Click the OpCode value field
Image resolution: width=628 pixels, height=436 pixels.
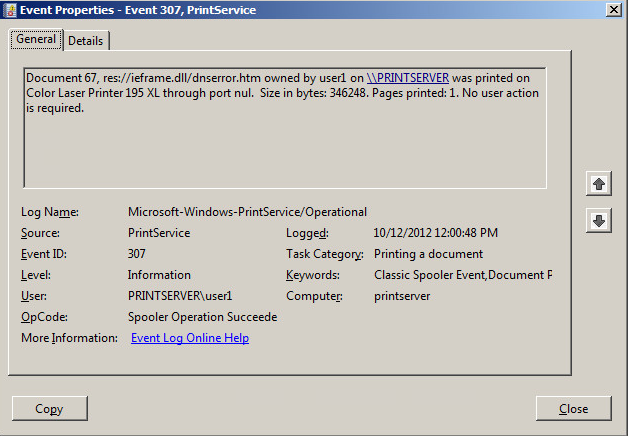point(202,317)
